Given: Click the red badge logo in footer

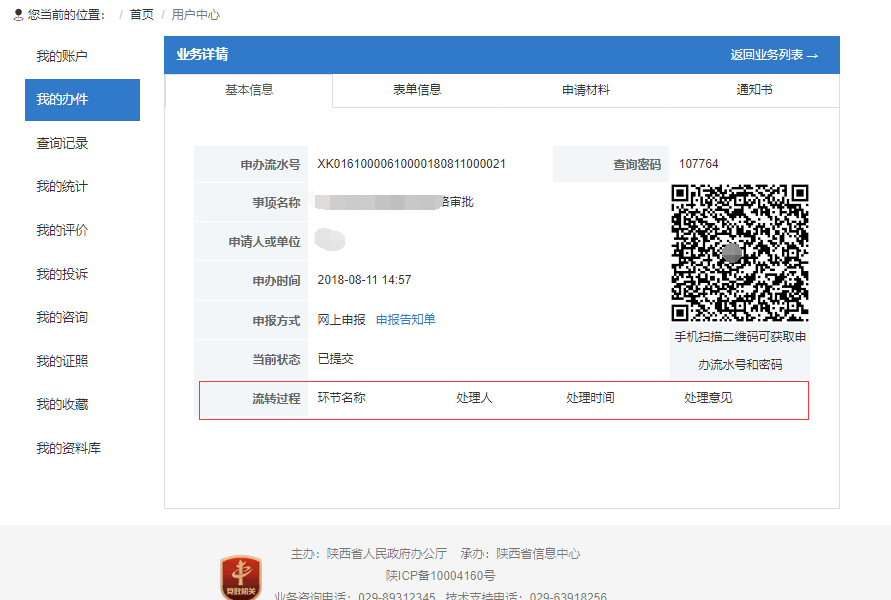Looking at the screenshot, I should [241, 579].
